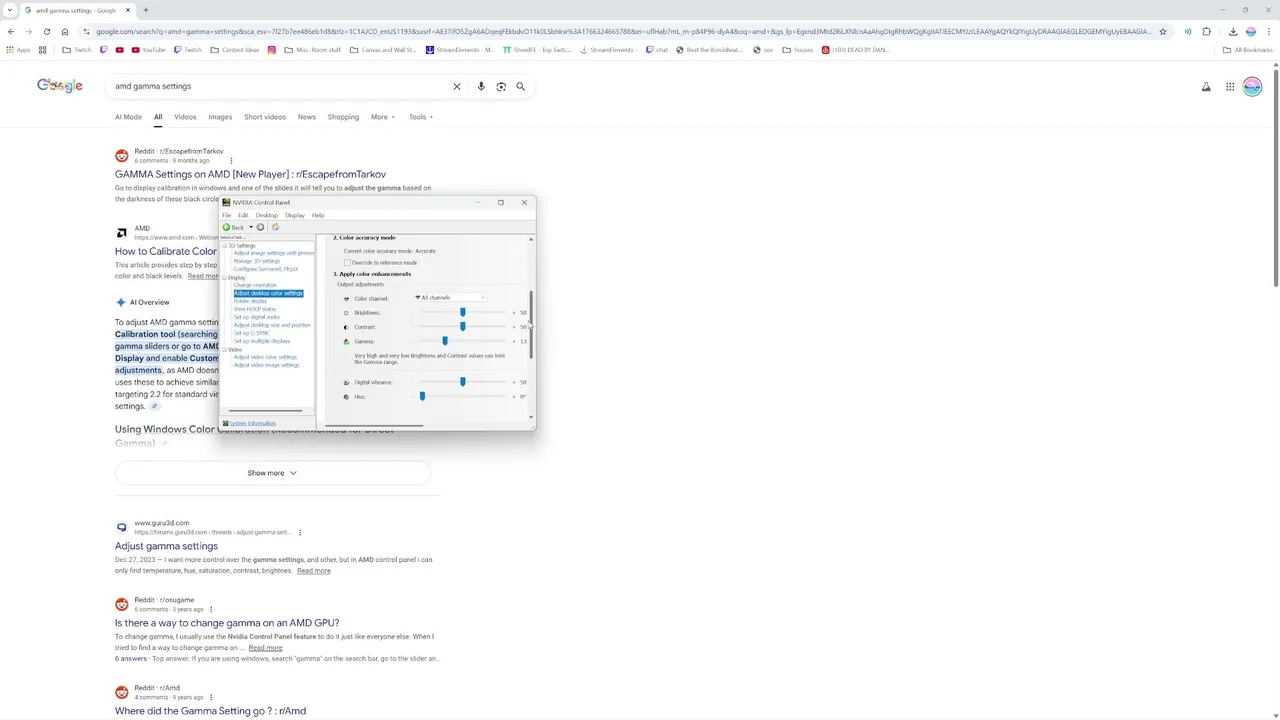Click the Digital vibrance slider handle
The height and width of the screenshot is (720, 1280).
(x=462, y=382)
